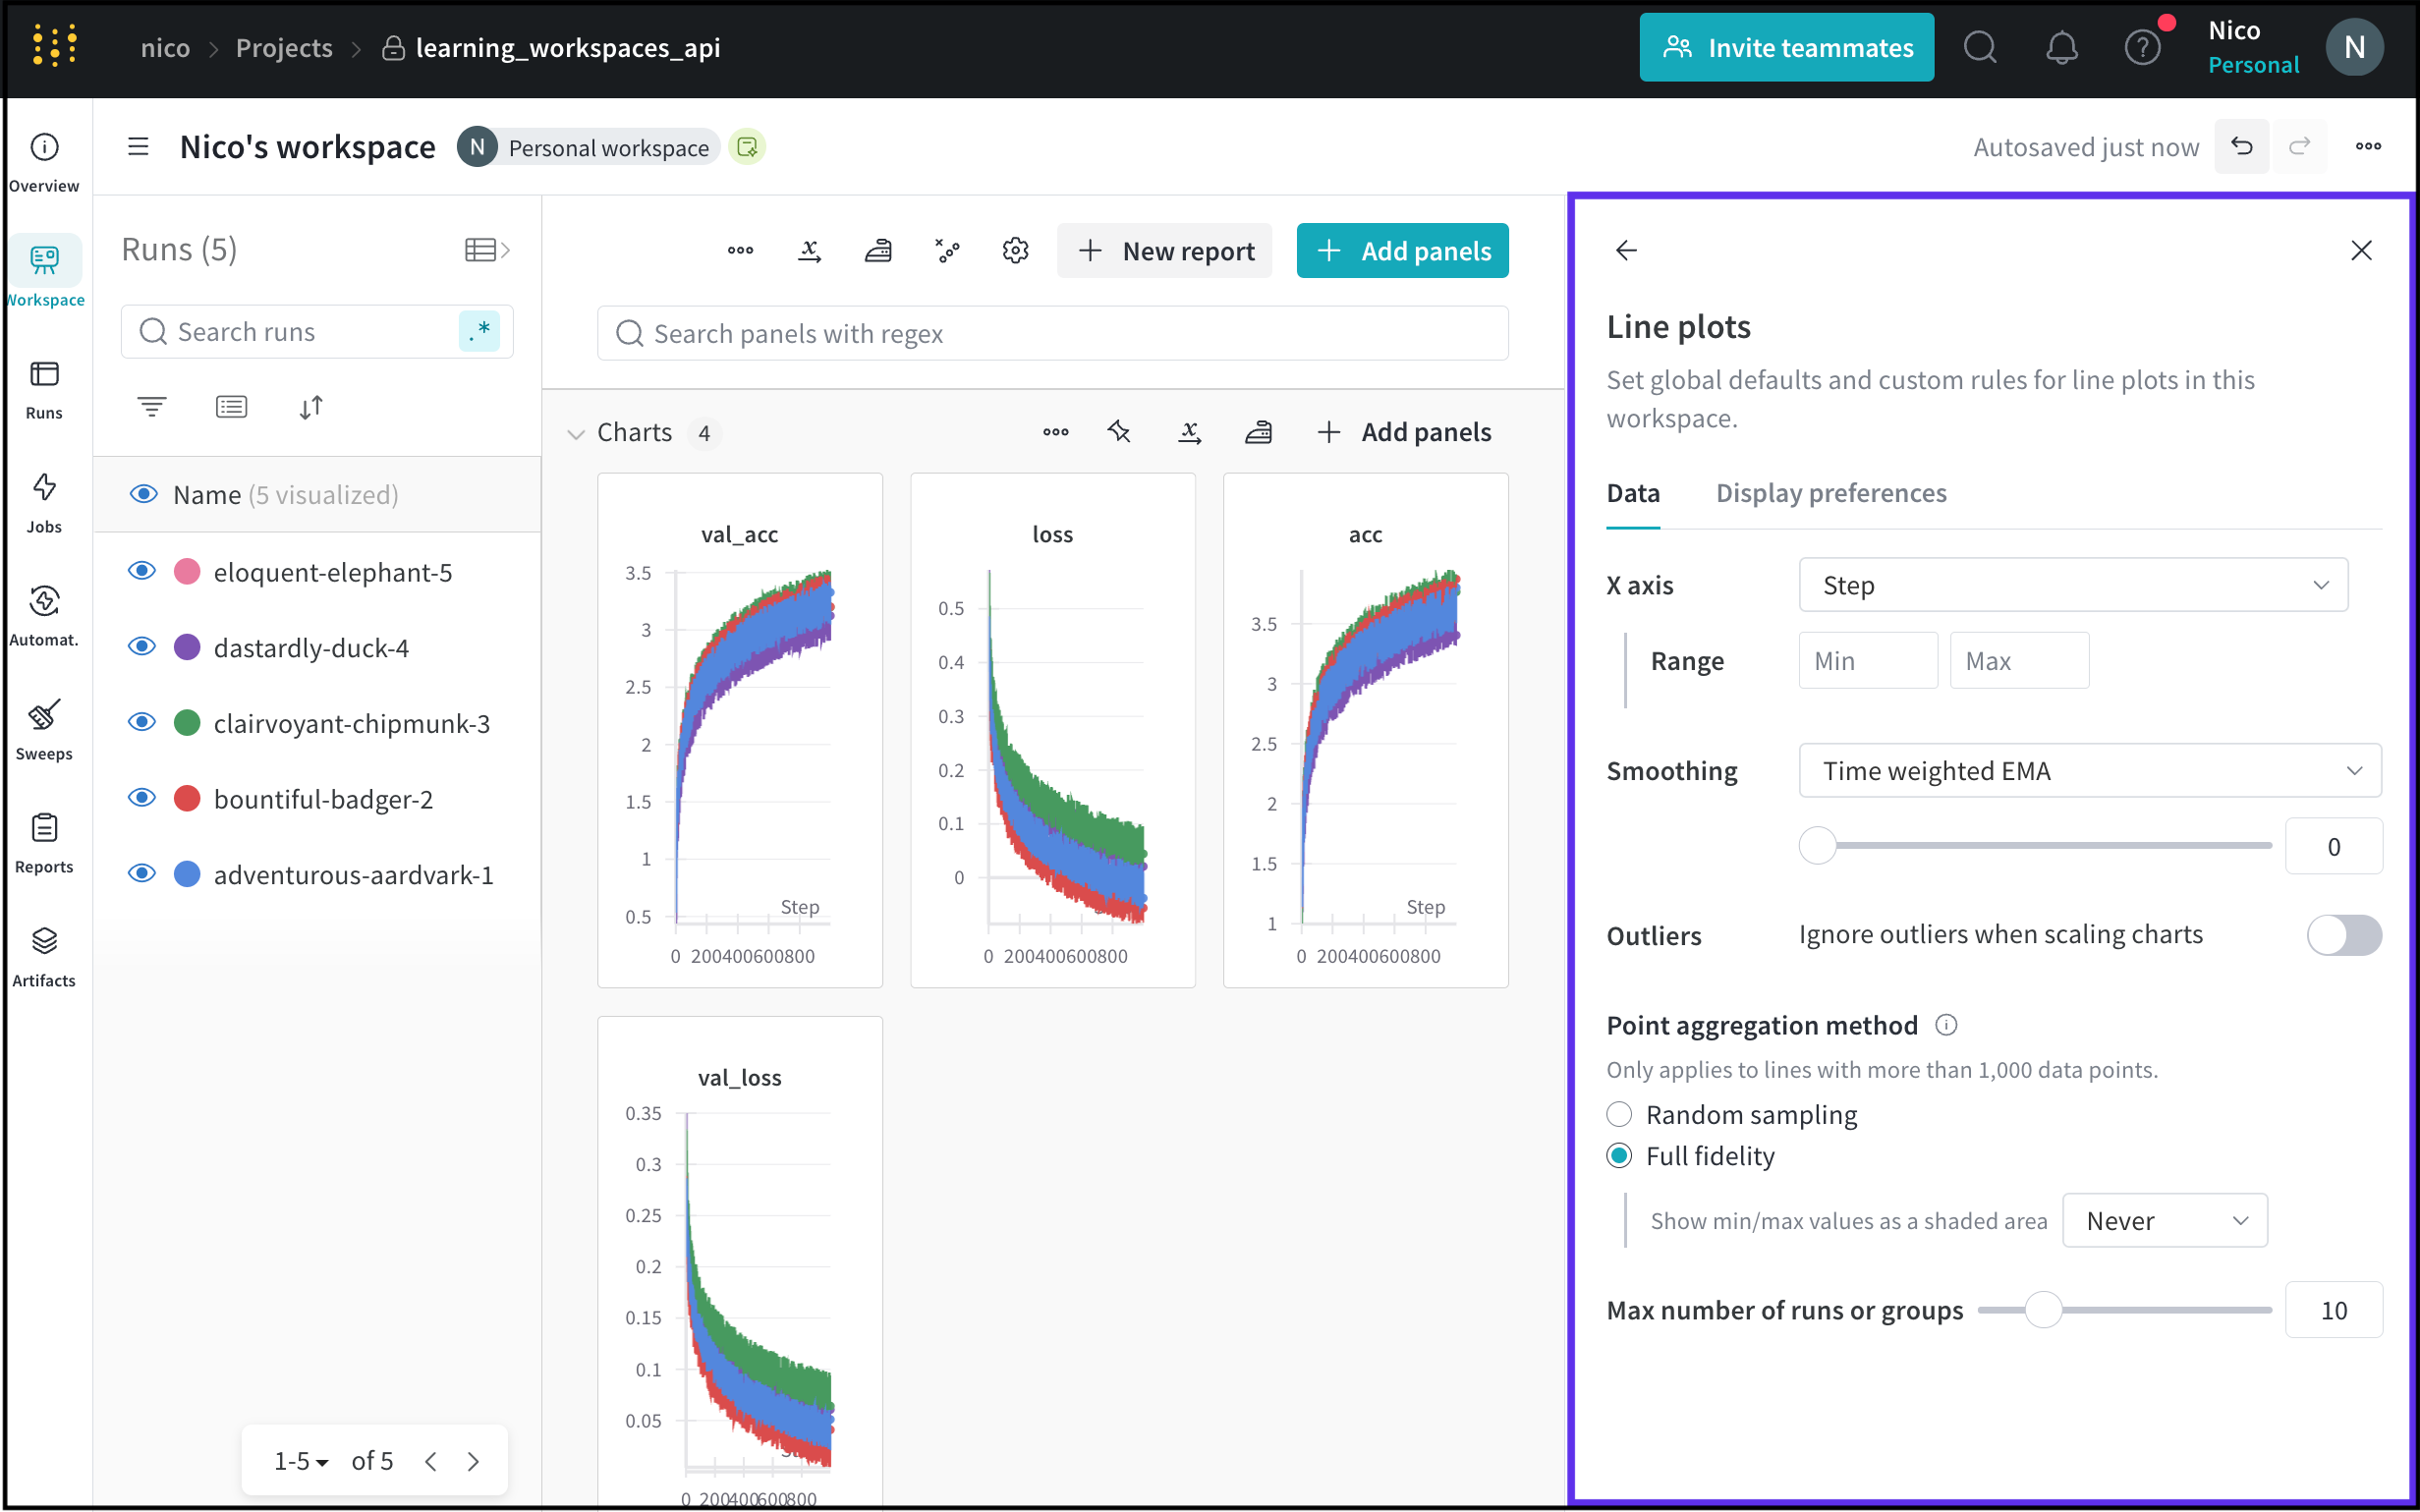The height and width of the screenshot is (1512, 2420).
Task: Open the Smoothing Time weighted EMA dropdown
Action: click(x=2089, y=771)
